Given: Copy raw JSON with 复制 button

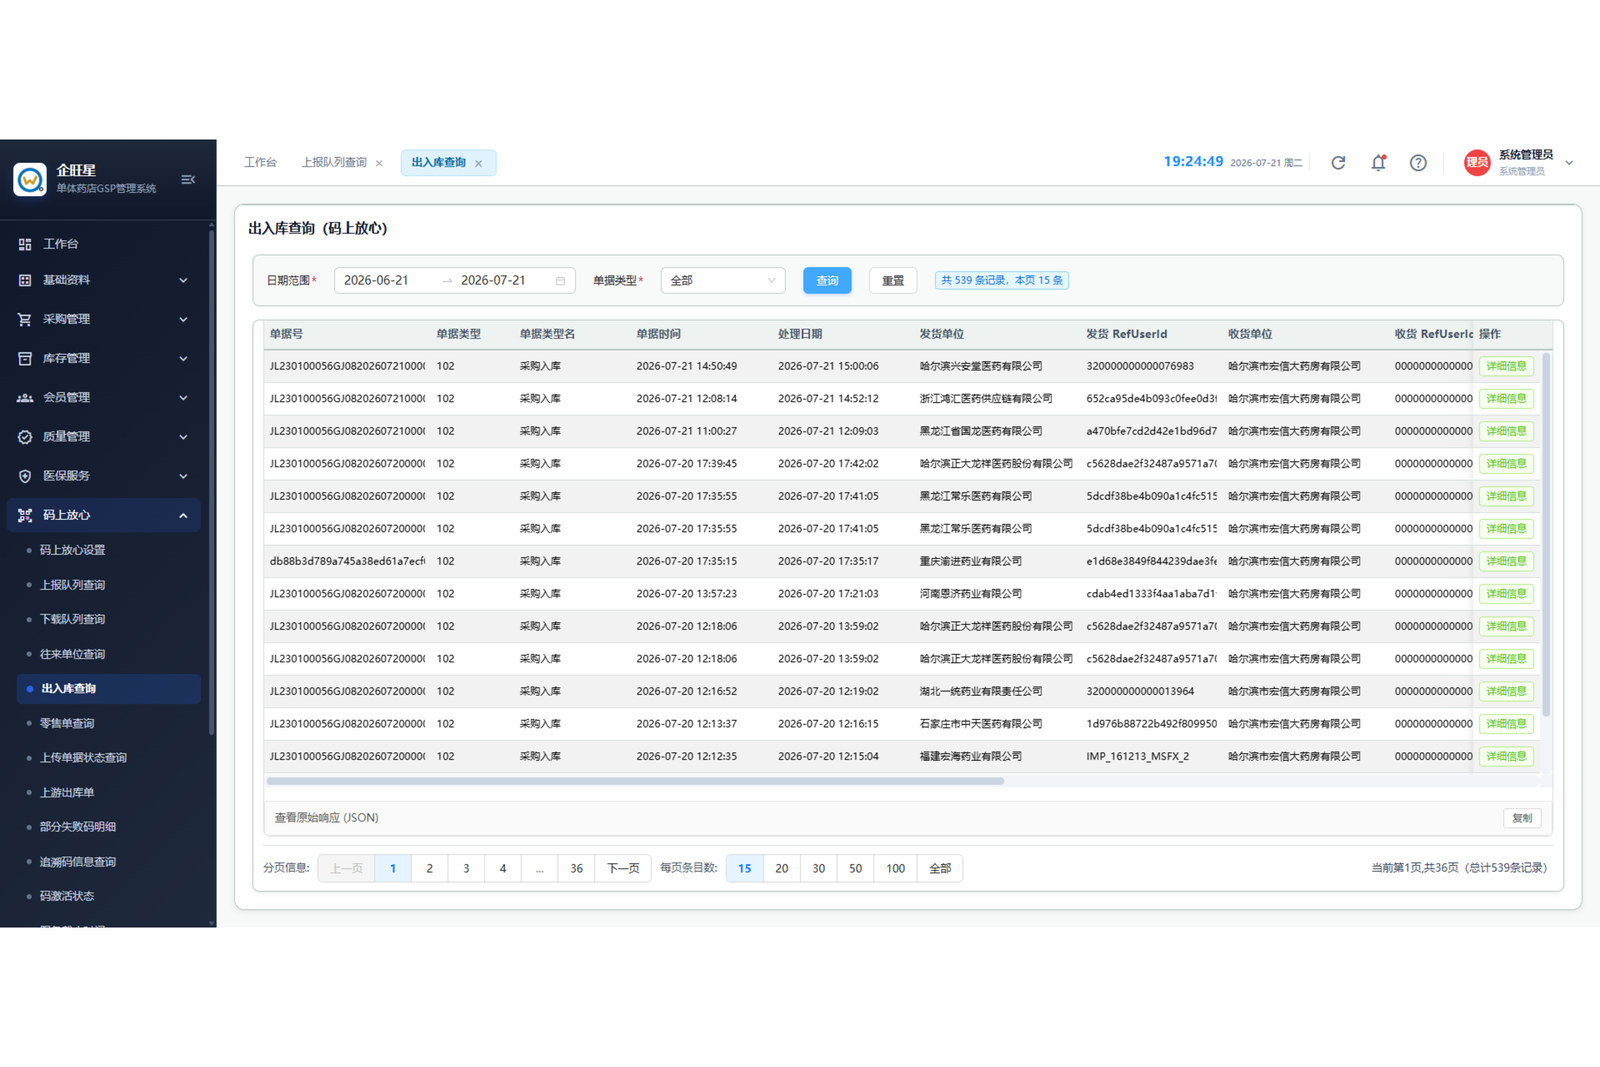Looking at the screenshot, I should pos(1522,818).
